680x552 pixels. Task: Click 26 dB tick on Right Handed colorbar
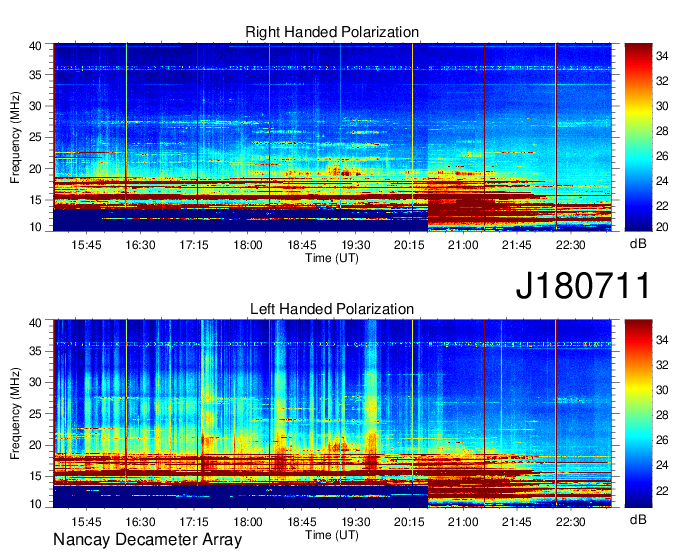(x=662, y=156)
